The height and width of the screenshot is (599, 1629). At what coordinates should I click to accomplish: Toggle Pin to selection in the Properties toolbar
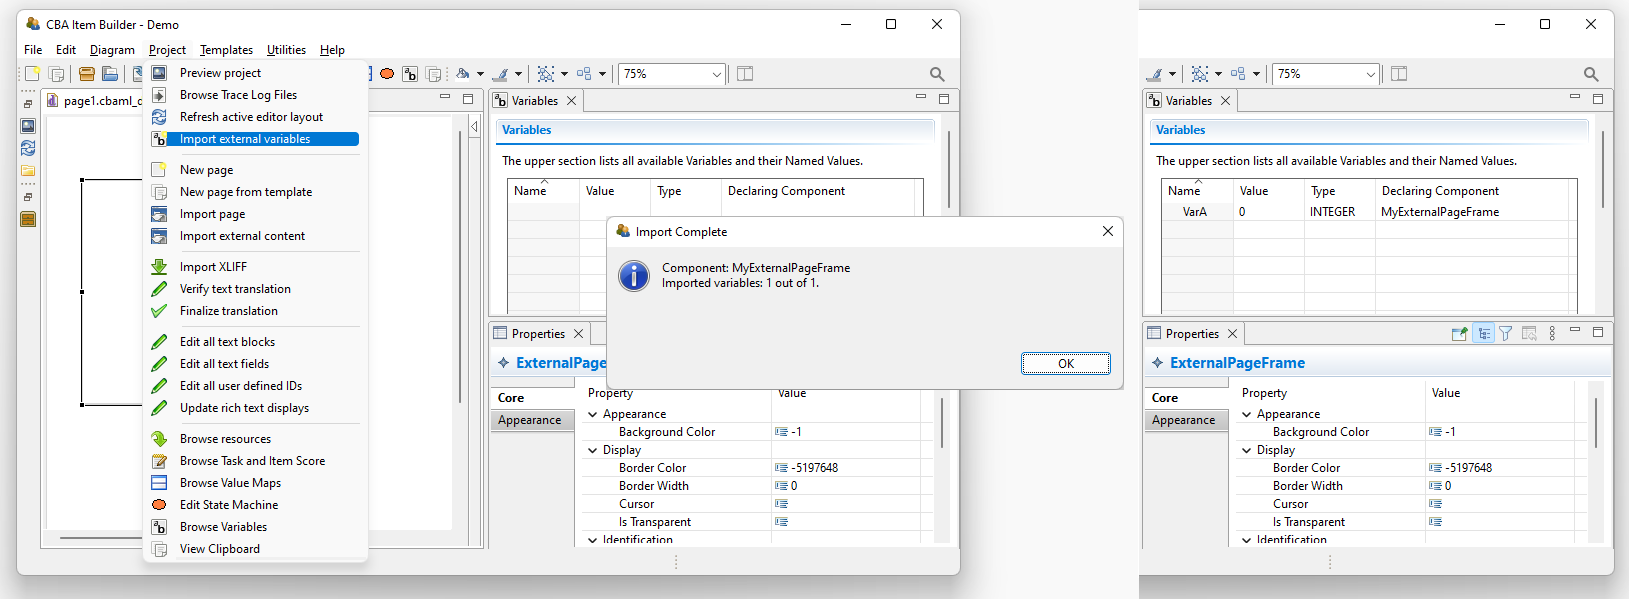pos(1459,334)
